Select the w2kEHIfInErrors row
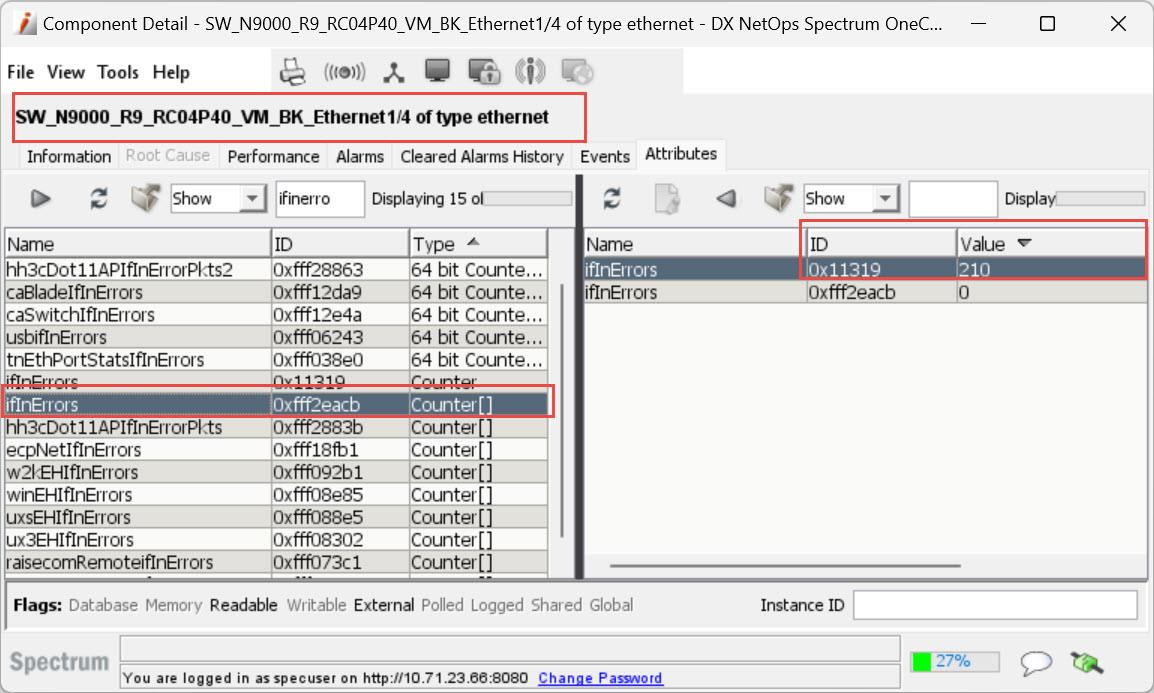The width and height of the screenshot is (1154, 693). pos(276,472)
